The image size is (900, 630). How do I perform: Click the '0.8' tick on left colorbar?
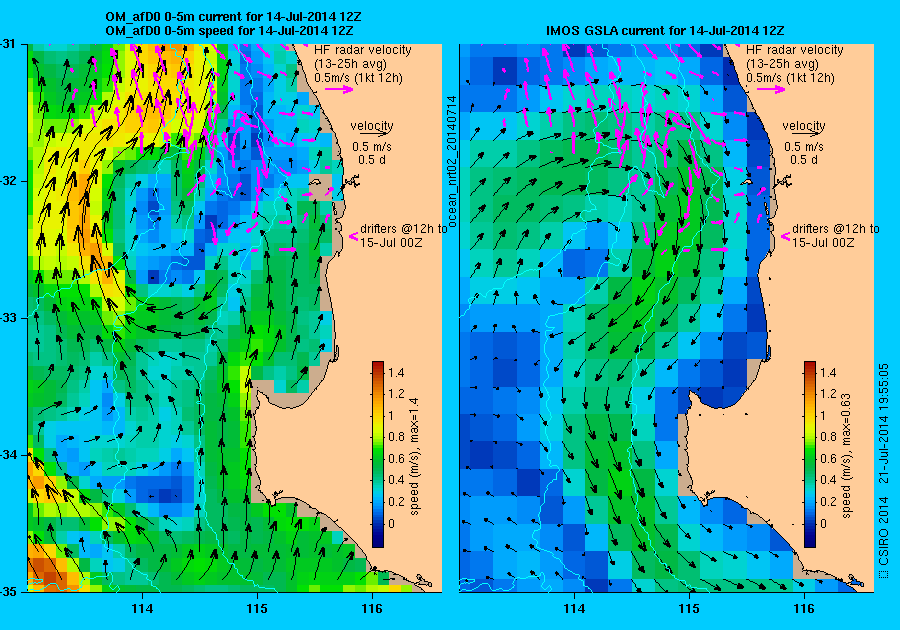pos(396,437)
